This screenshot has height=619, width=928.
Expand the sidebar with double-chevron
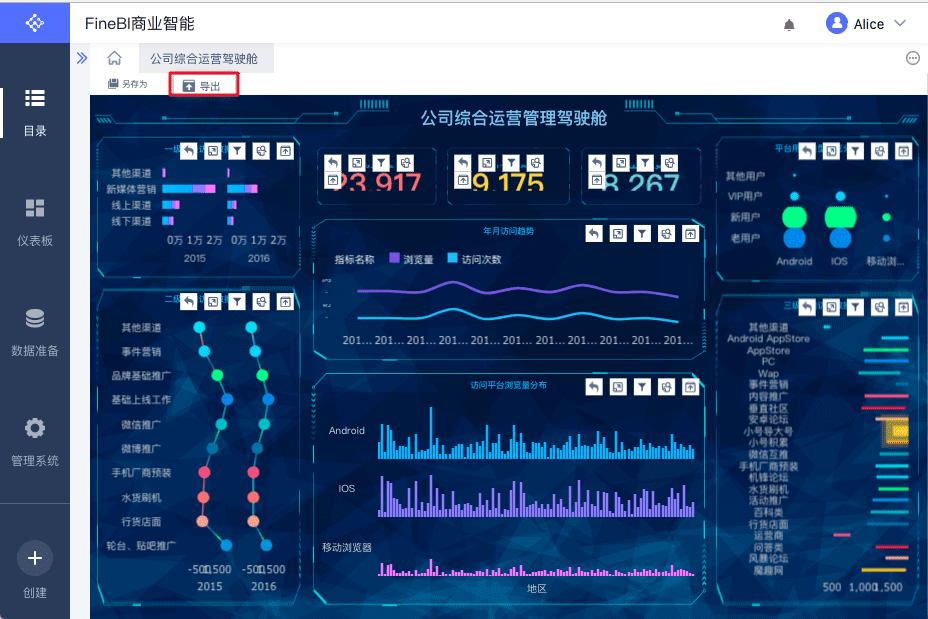(82, 58)
